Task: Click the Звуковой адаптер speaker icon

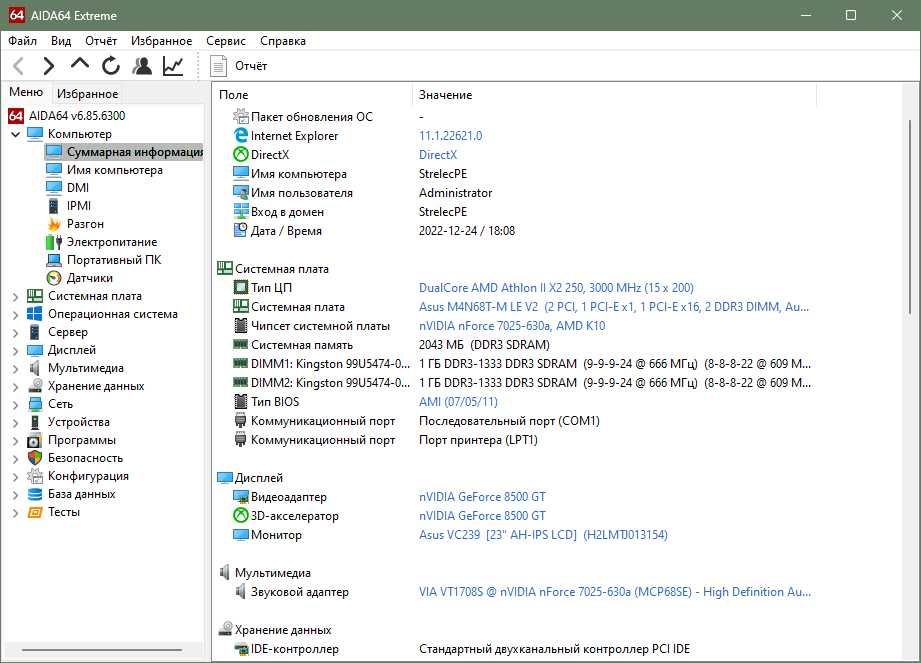Action: (240, 591)
